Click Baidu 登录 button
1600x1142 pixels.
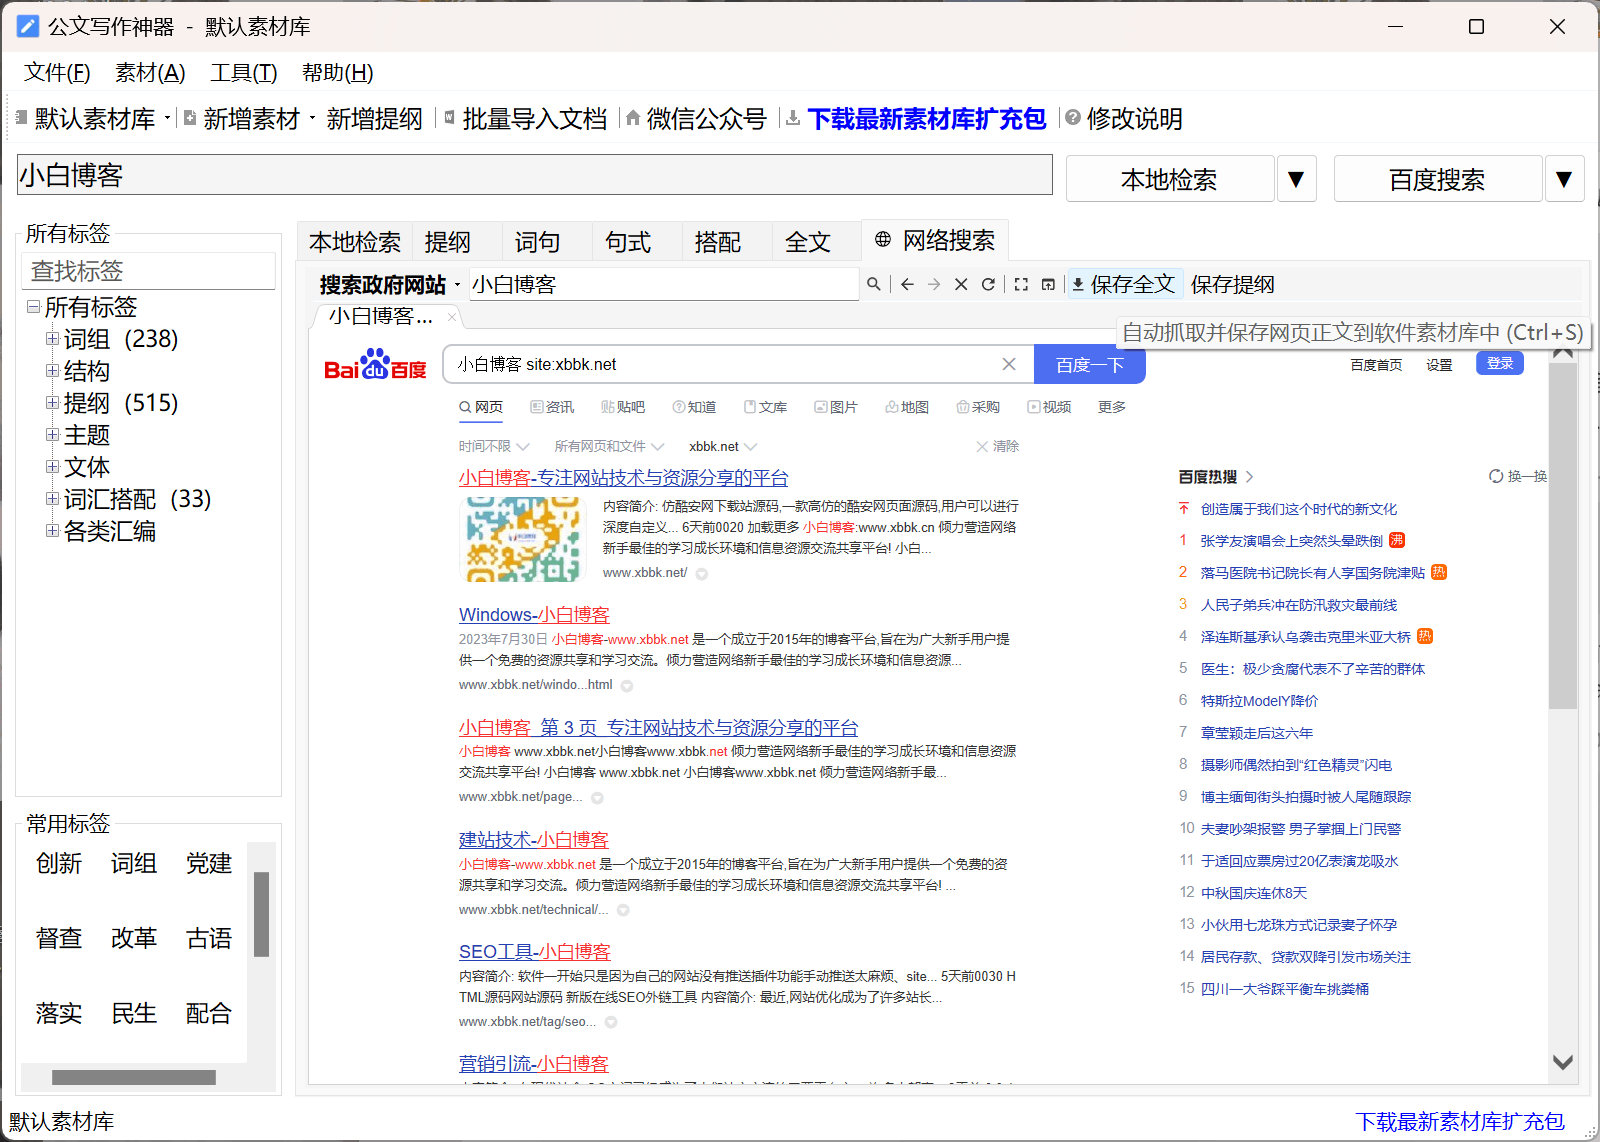pyautogui.click(x=1499, y=363)
